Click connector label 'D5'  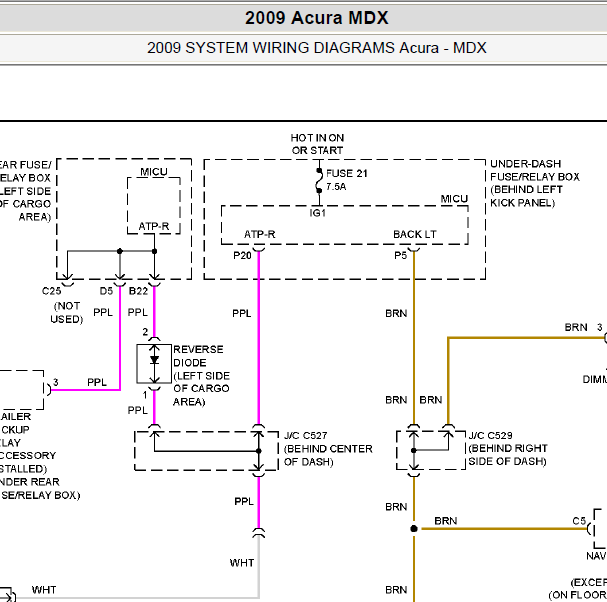point(106,291)
